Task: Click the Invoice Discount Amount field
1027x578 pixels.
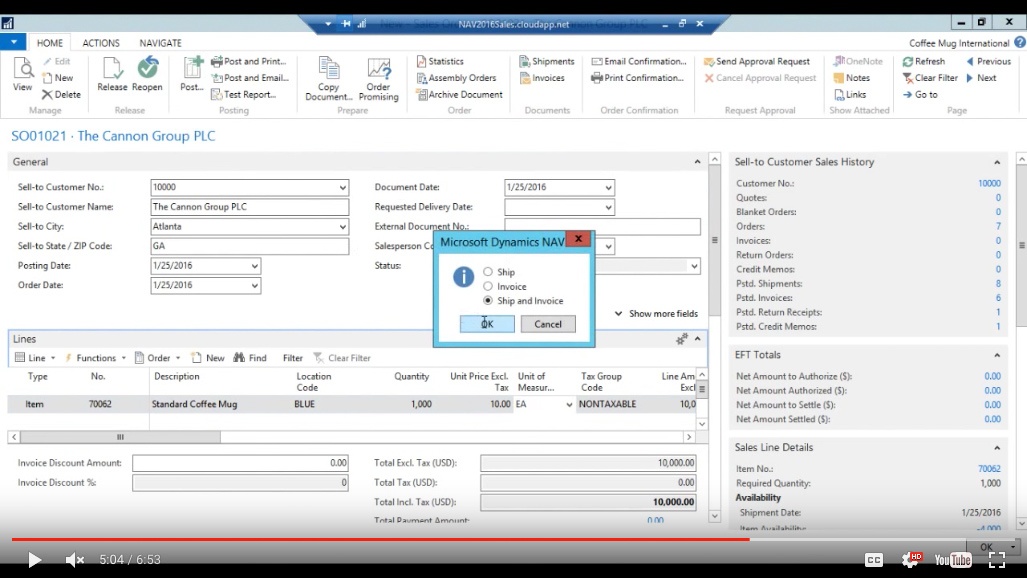Action: click(240, 463)
